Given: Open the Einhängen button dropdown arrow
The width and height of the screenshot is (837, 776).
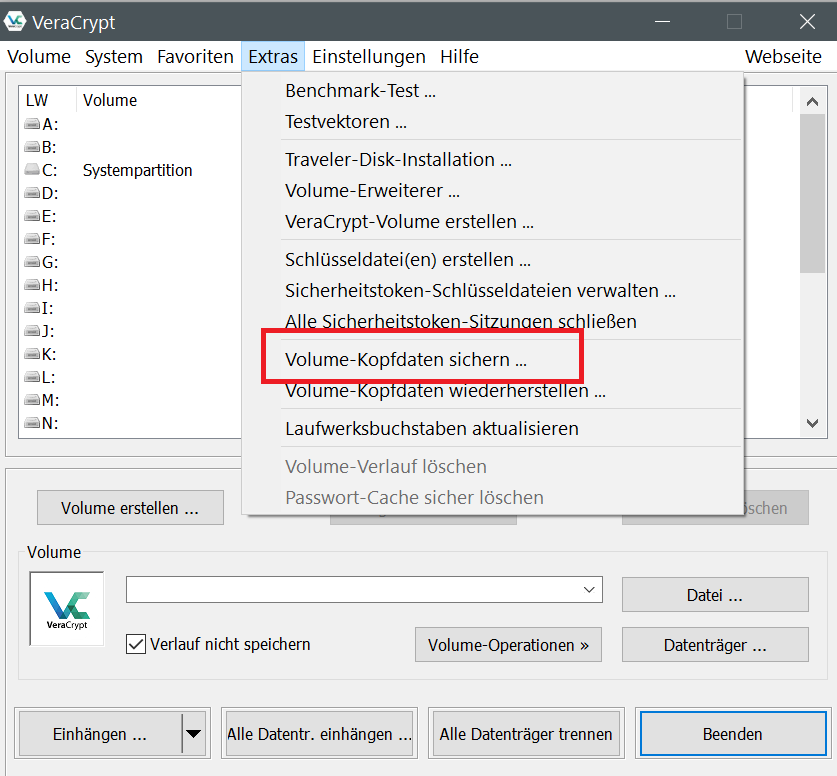Looking at the screenshot, I should pyautogui.click(x=194, y=733).
